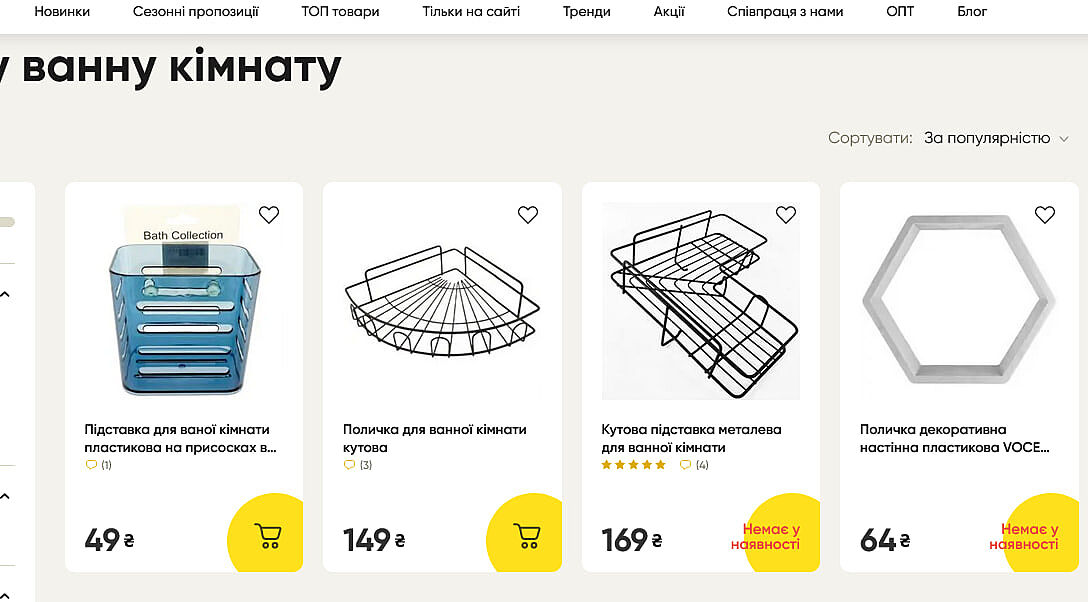Viewport: 1088px width, 602px height.
Task: Click the five-star rating on metal stand
Action: coord(633,465)
